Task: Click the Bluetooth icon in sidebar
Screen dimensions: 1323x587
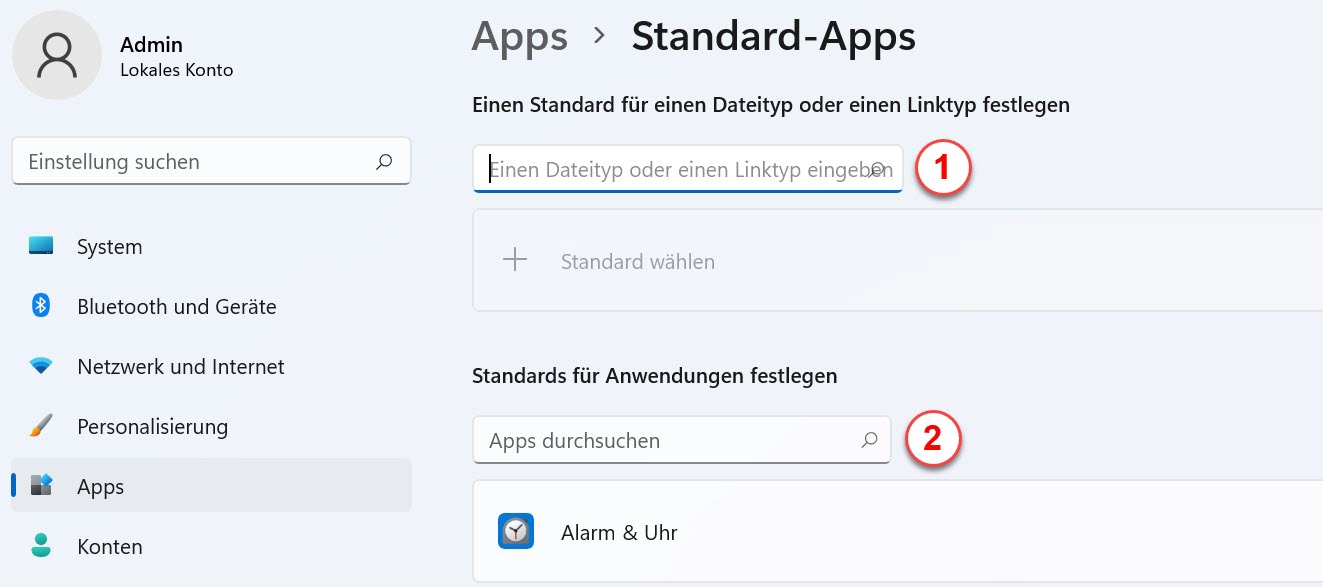Action: [x=41, y=306]
